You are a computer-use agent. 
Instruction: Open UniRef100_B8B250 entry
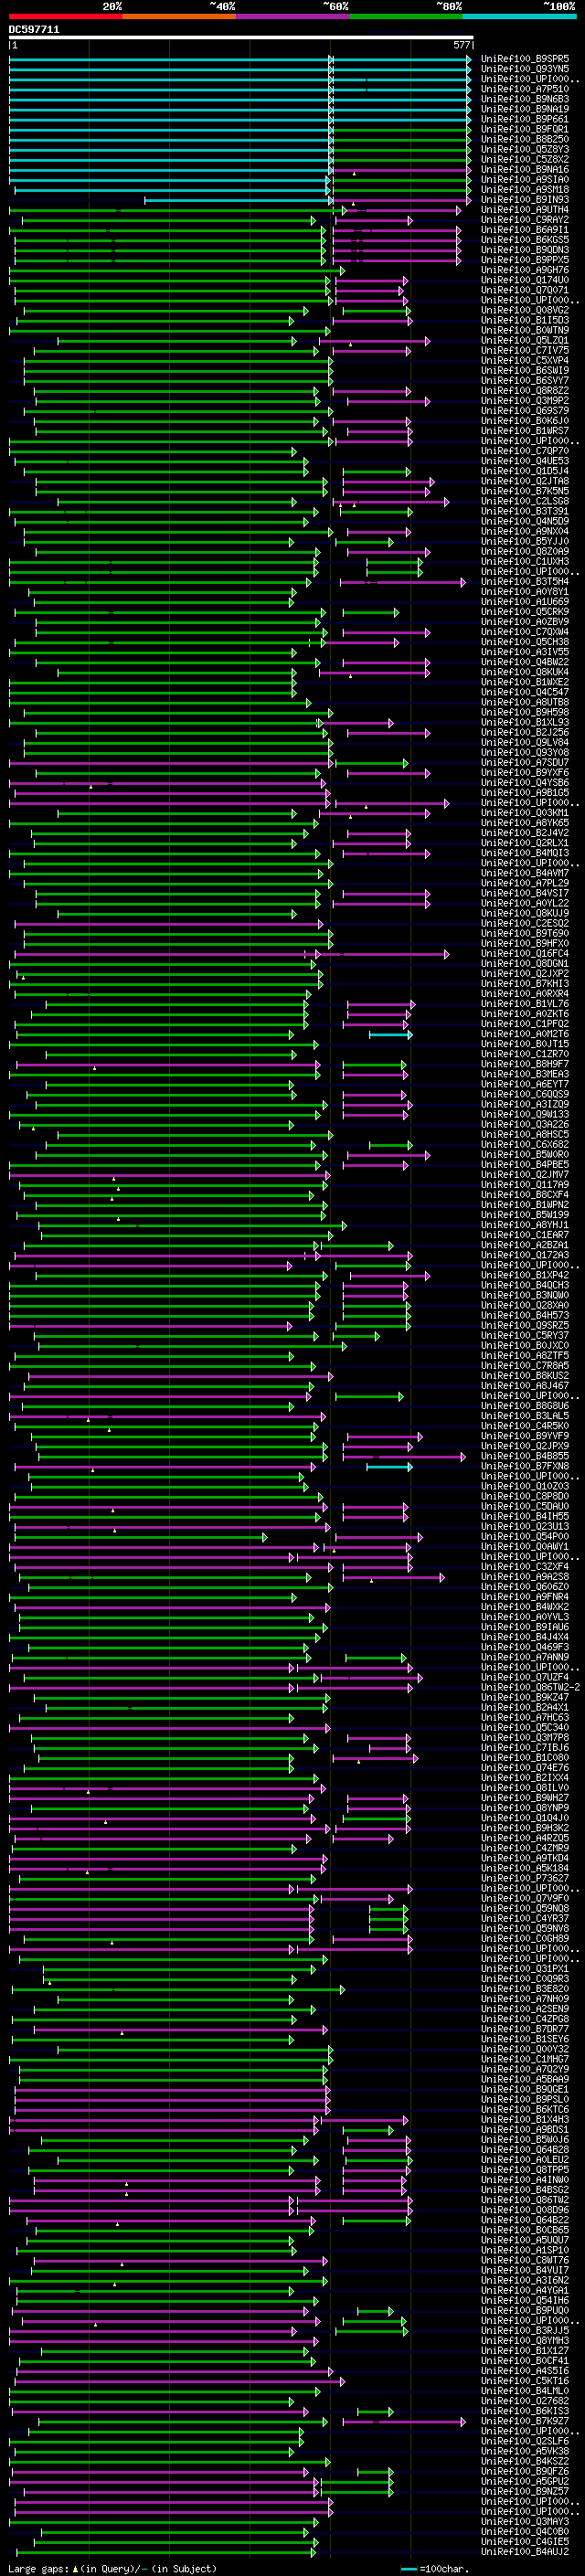click(x=525, y=139)
